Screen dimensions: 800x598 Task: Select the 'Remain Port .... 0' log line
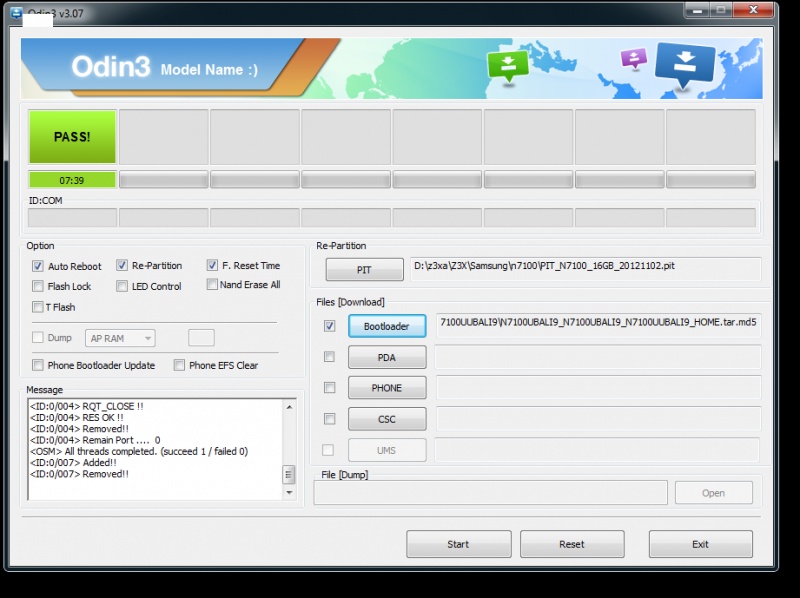(95, 440)
